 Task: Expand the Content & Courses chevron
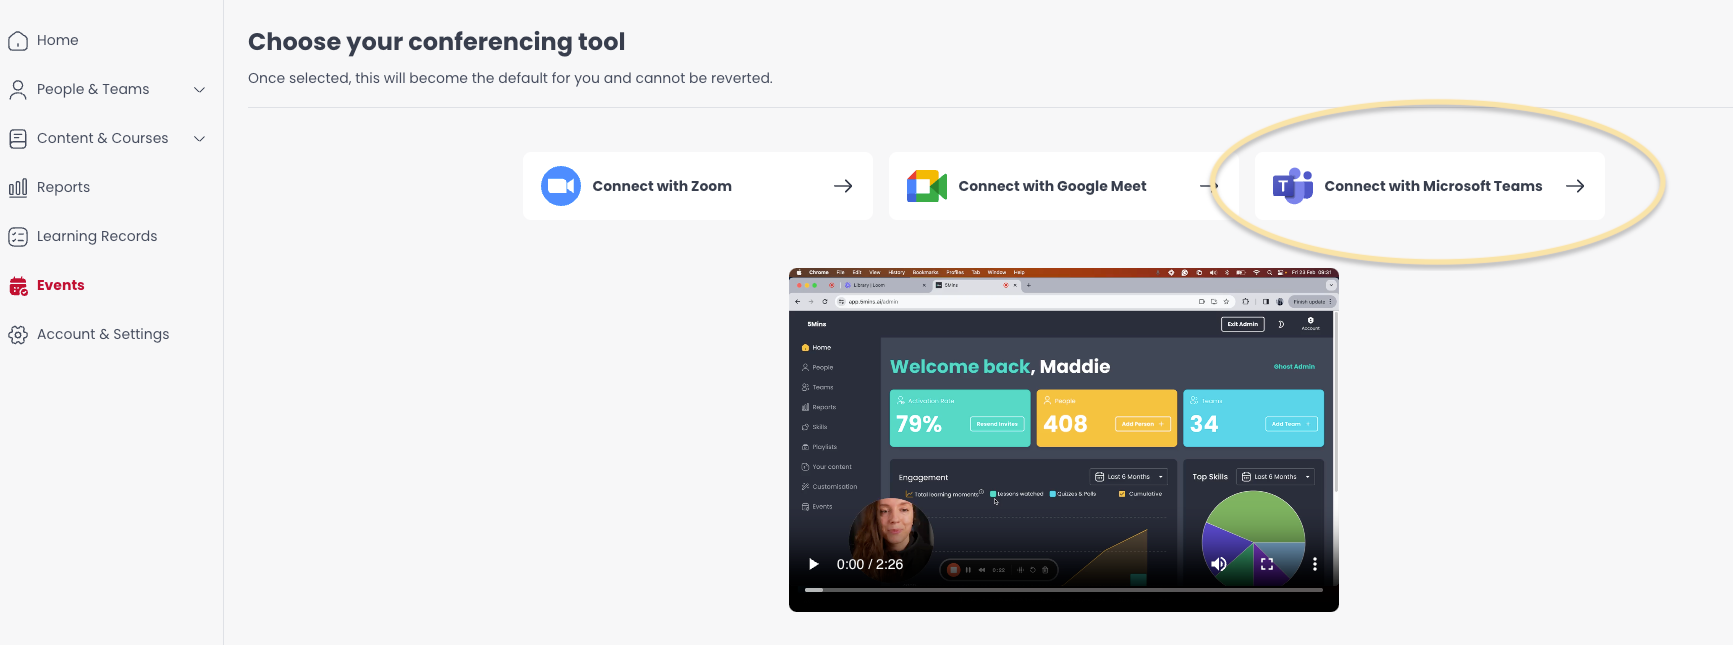tap(199, 139)
